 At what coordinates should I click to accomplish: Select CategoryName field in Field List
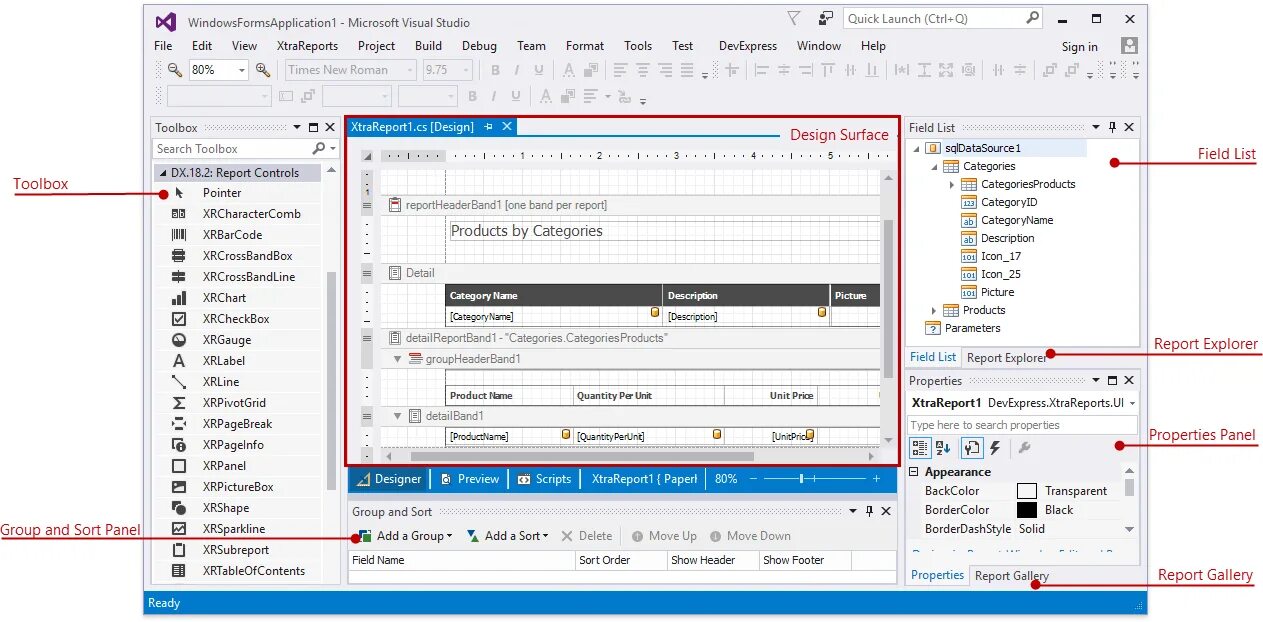click(1017, 220)
